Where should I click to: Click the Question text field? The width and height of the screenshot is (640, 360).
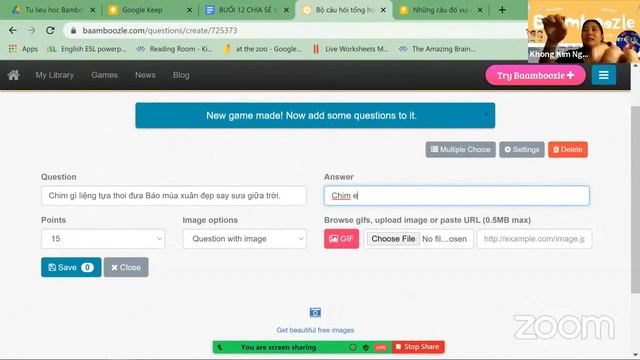[x=173, y=196]
